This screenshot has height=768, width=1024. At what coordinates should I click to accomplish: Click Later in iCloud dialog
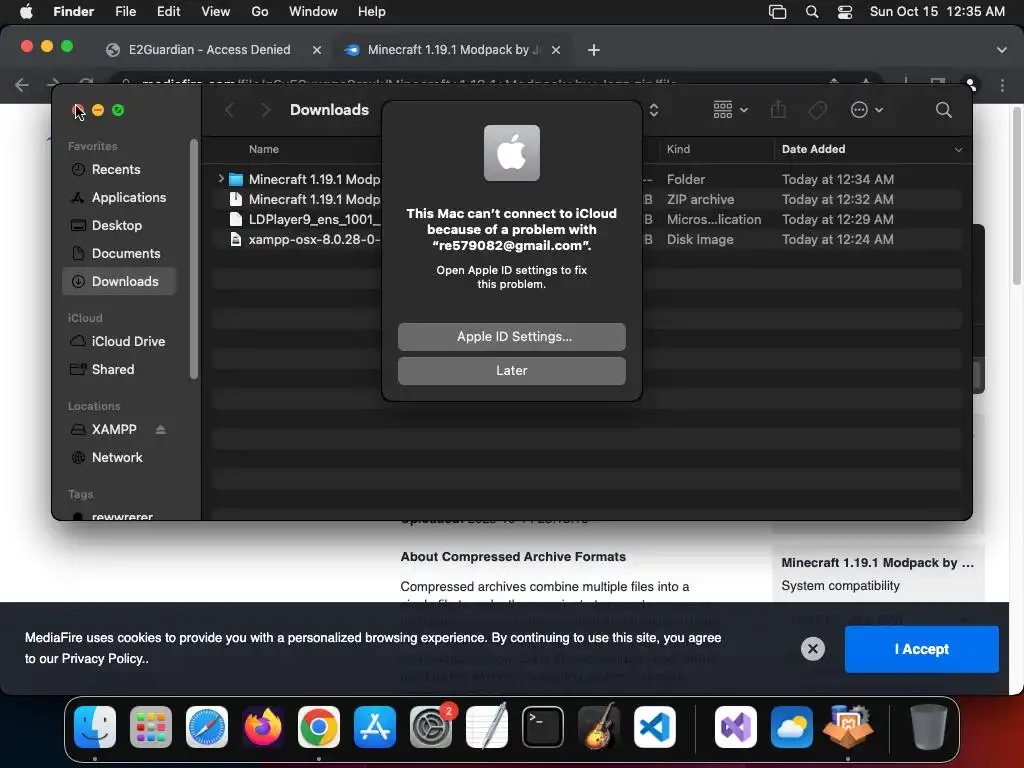click(x=511, y=370)
